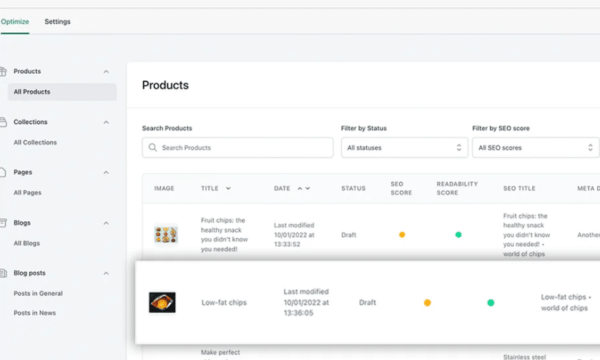The height and width of the screenshot is (360, 600).
Task: Click the Search Products input field
Action: pos(238,147)
